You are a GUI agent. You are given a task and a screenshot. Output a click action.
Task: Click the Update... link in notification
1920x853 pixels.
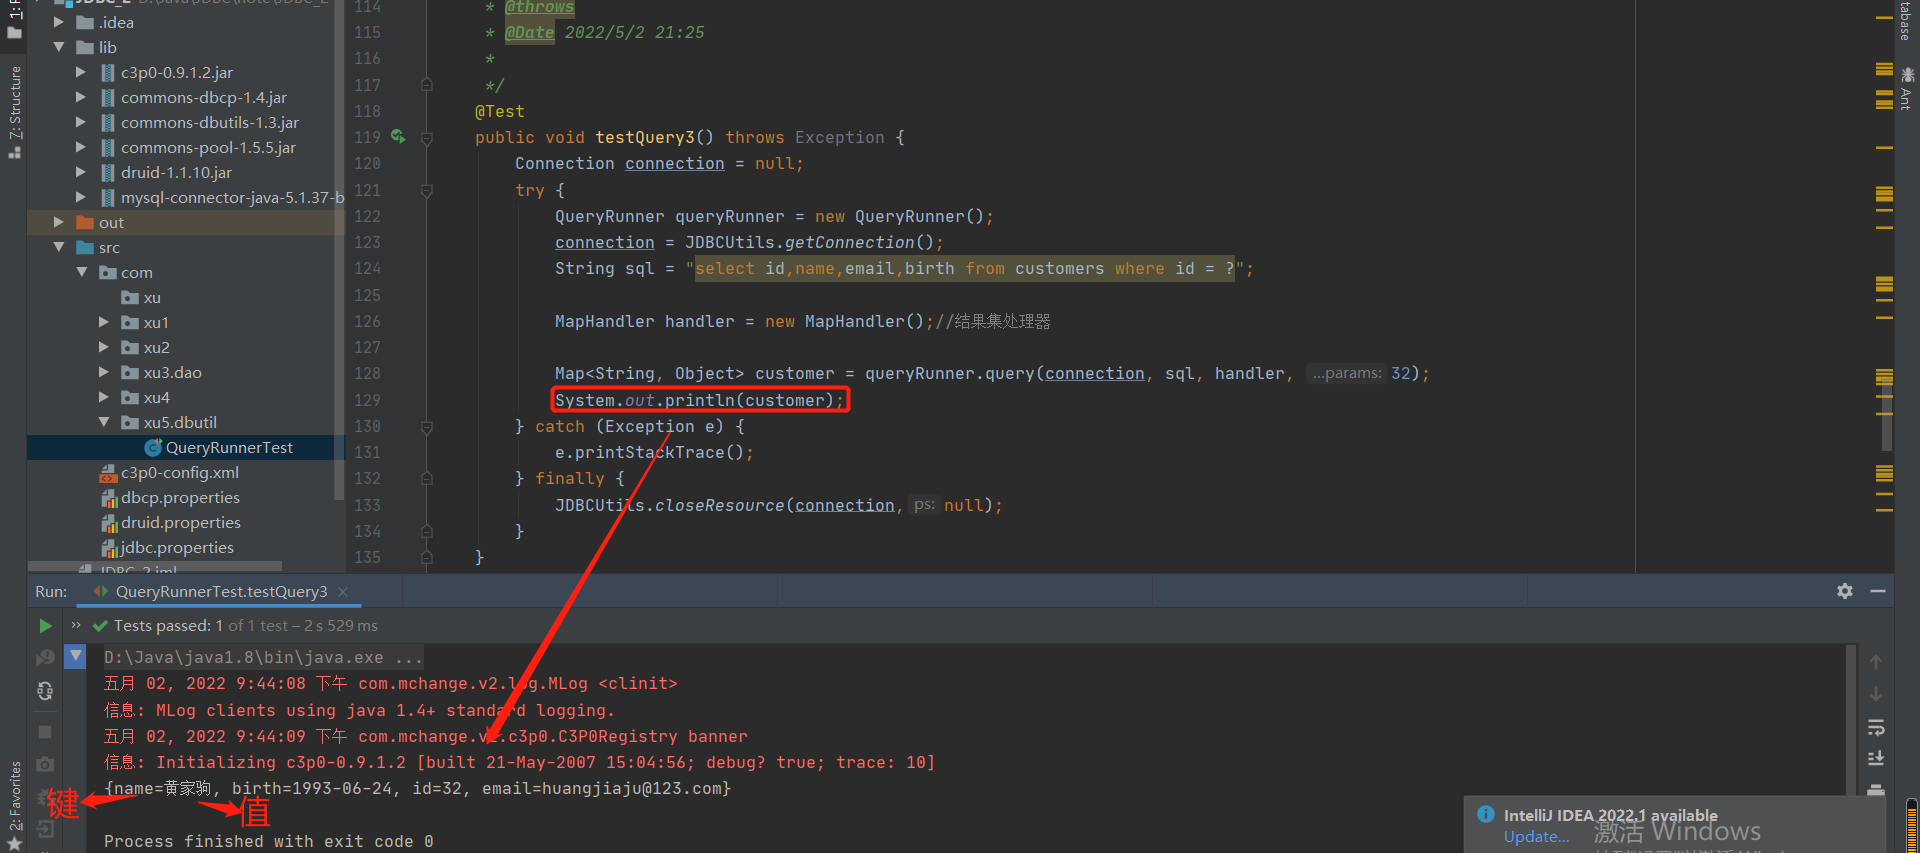(1536, 837)
